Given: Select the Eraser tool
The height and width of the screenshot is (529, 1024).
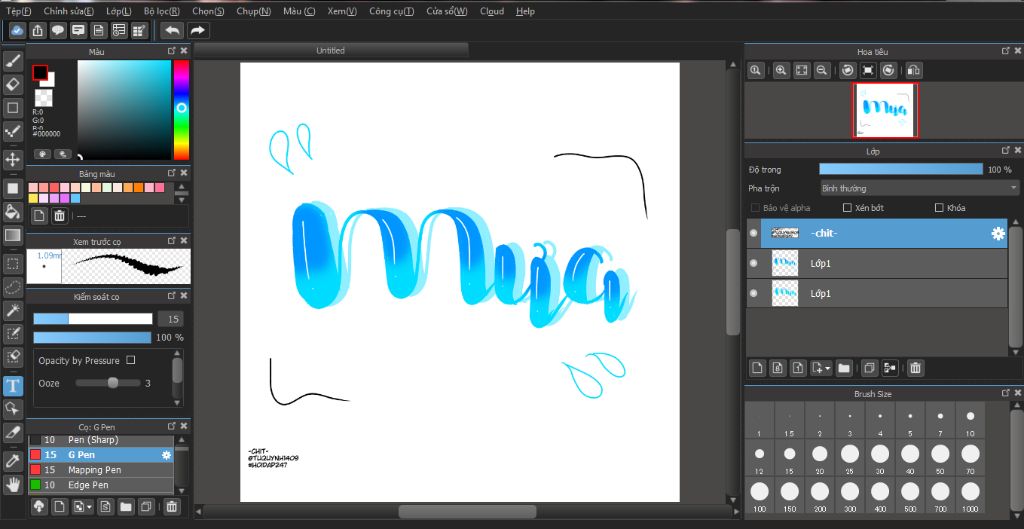Looking at the screenshot, I should click(x=13, y=84).
